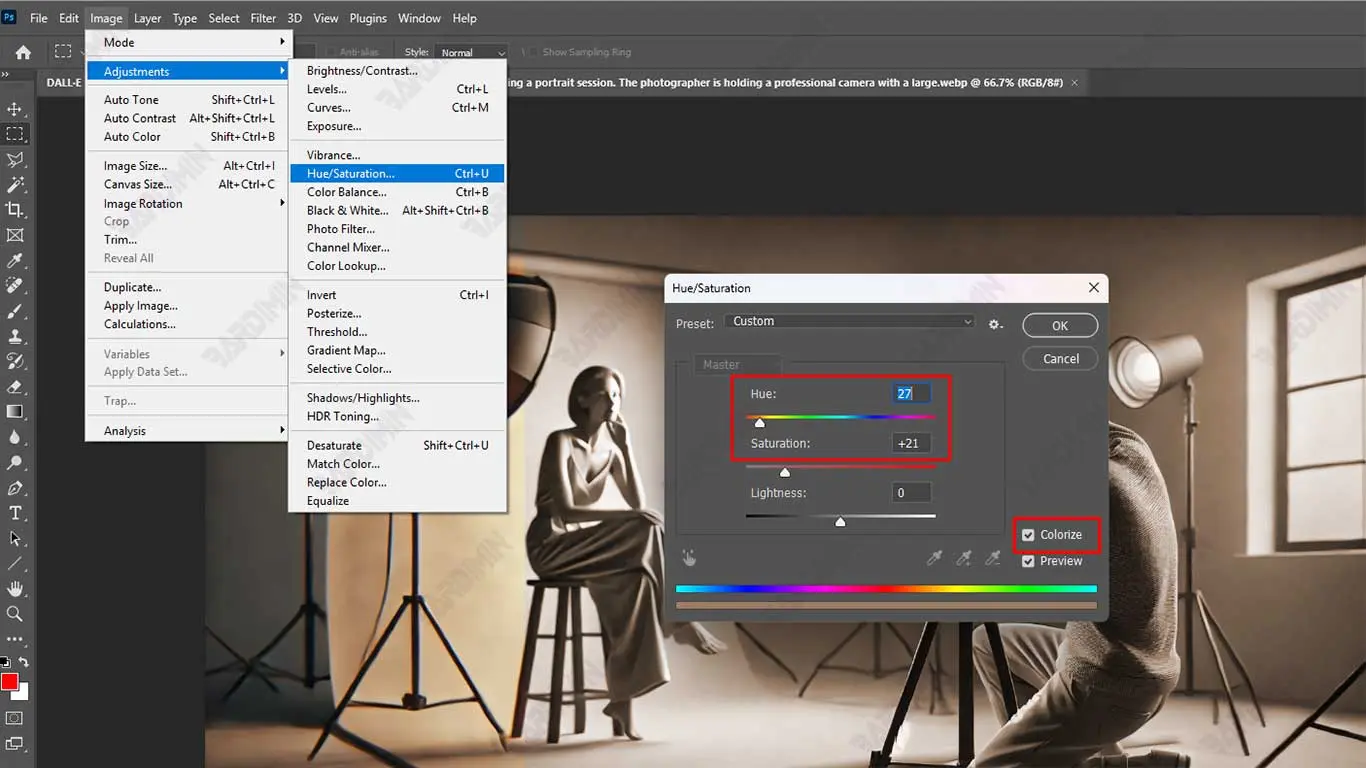This screenshot has width=1366, height=768.
Task: Toggle the Preview checkbox
Action: pos(1028,561)
